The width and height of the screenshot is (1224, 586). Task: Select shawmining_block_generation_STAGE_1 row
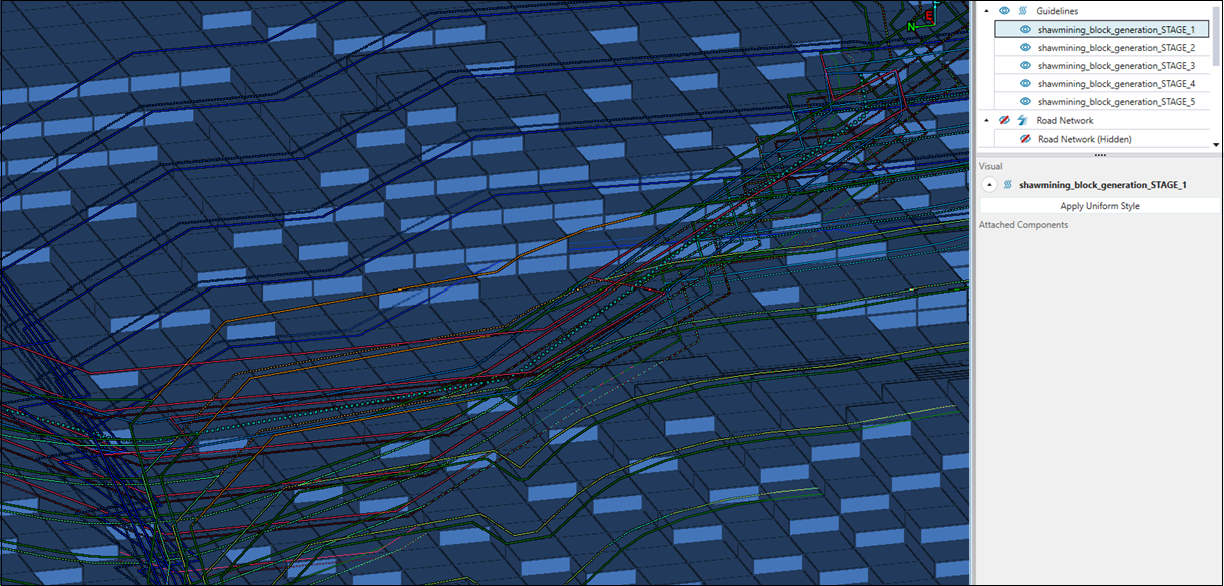[x=1102, y=30]
